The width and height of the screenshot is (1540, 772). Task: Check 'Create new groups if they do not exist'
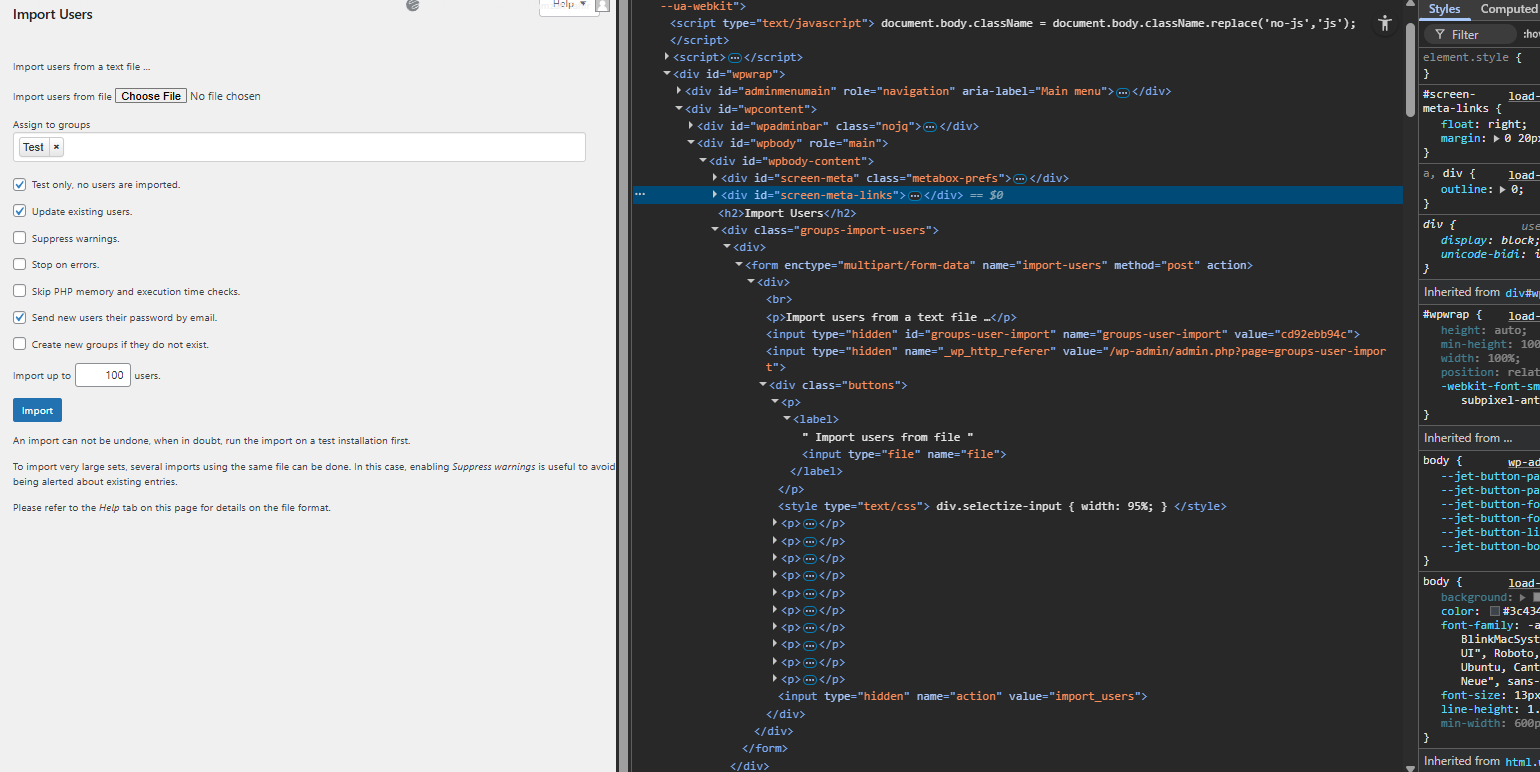[x=20, y=344]
